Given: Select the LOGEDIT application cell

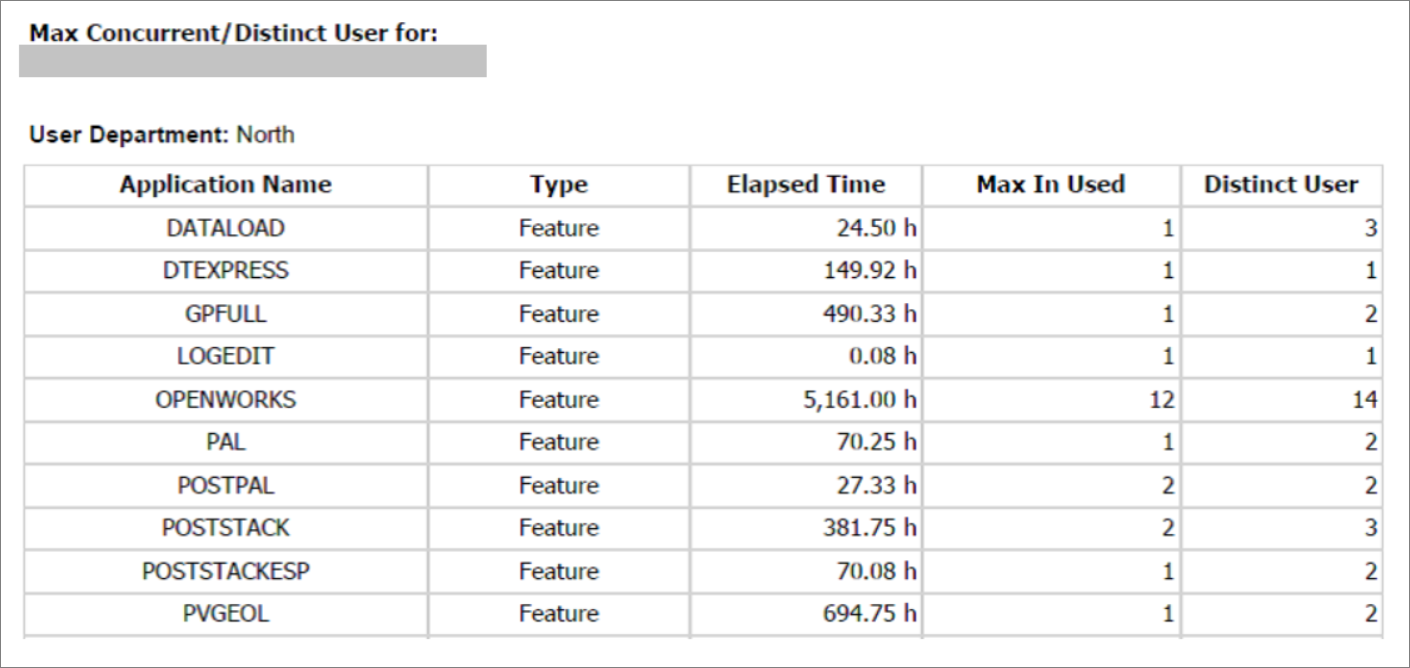Looking at the screenshot, I should click(x=225, y=357).
